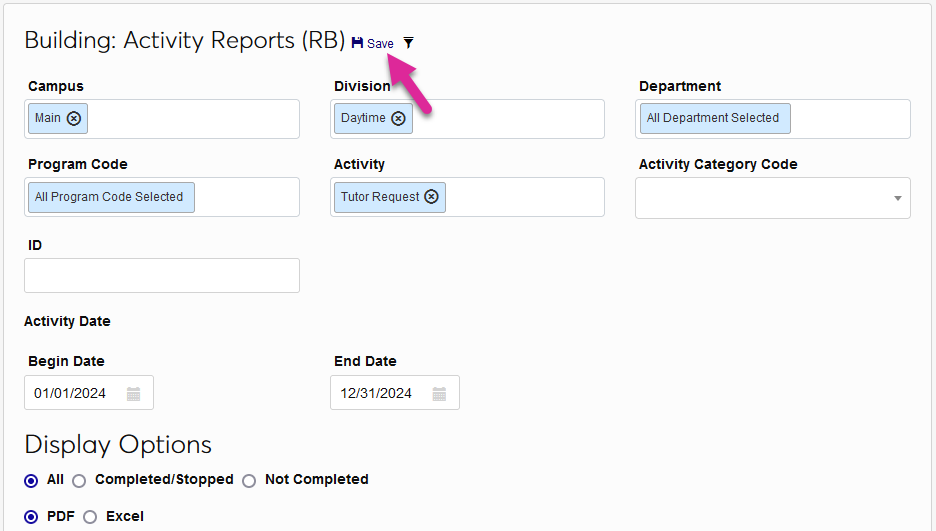Screen dimensions: 936x531
Task: Select the All display option
Action: point(31,481)
